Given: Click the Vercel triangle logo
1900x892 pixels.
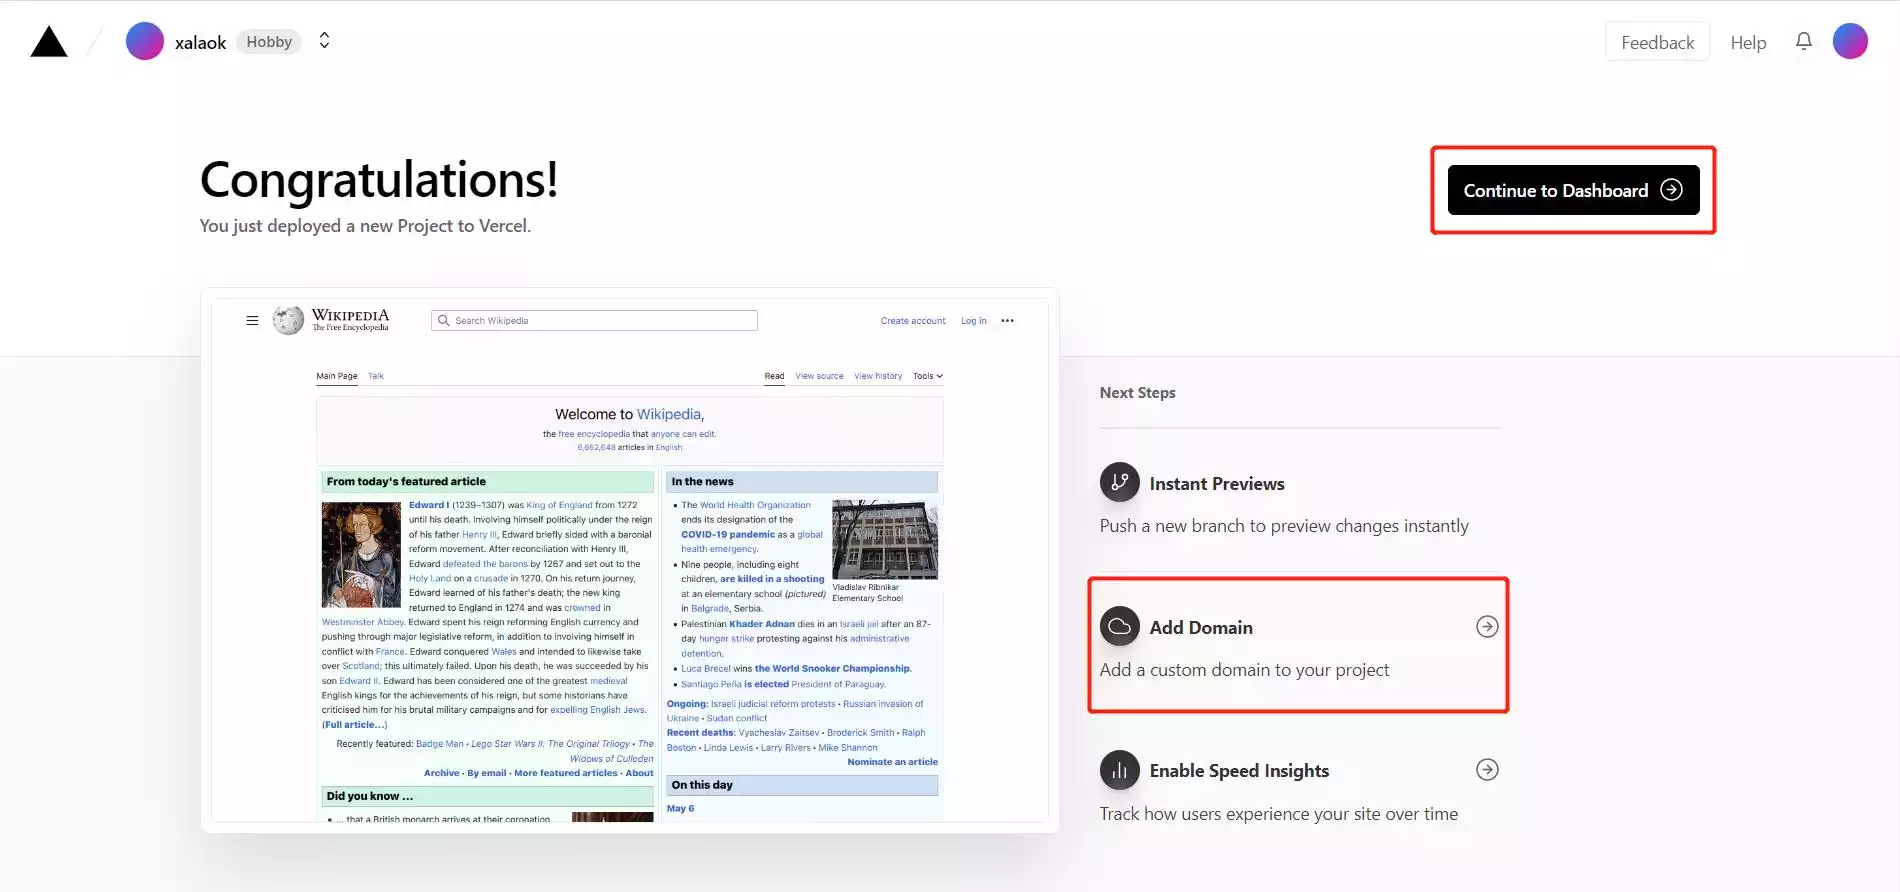Looking at the screenshot, I should pyautogui.click(x=49, y=42).
